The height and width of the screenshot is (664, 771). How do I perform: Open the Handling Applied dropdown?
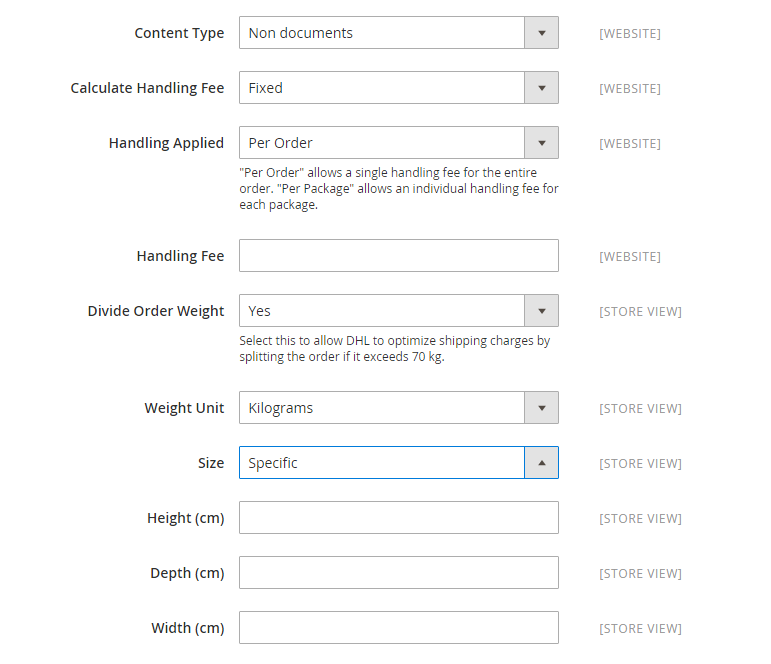click(x=399, y=143)
